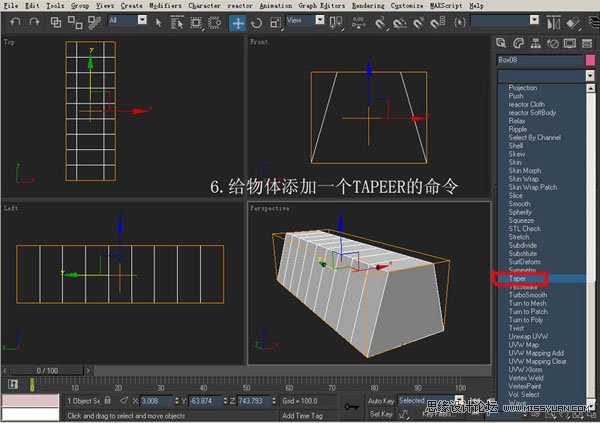Choose Taper from the modifier list
This screenshot has width=600, height=423.
click(518, 279)
